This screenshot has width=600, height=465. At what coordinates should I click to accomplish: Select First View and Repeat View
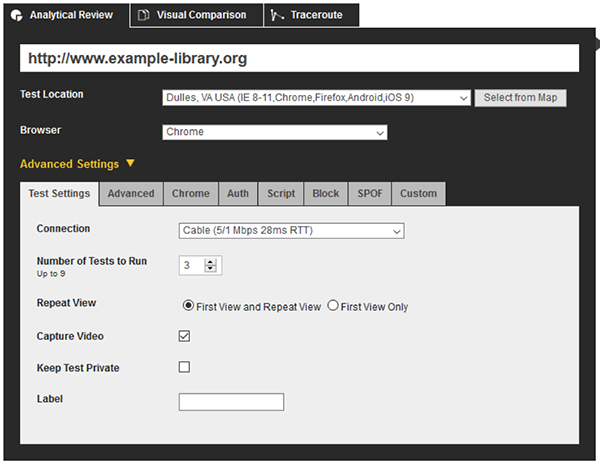click(x=188, y=305)
